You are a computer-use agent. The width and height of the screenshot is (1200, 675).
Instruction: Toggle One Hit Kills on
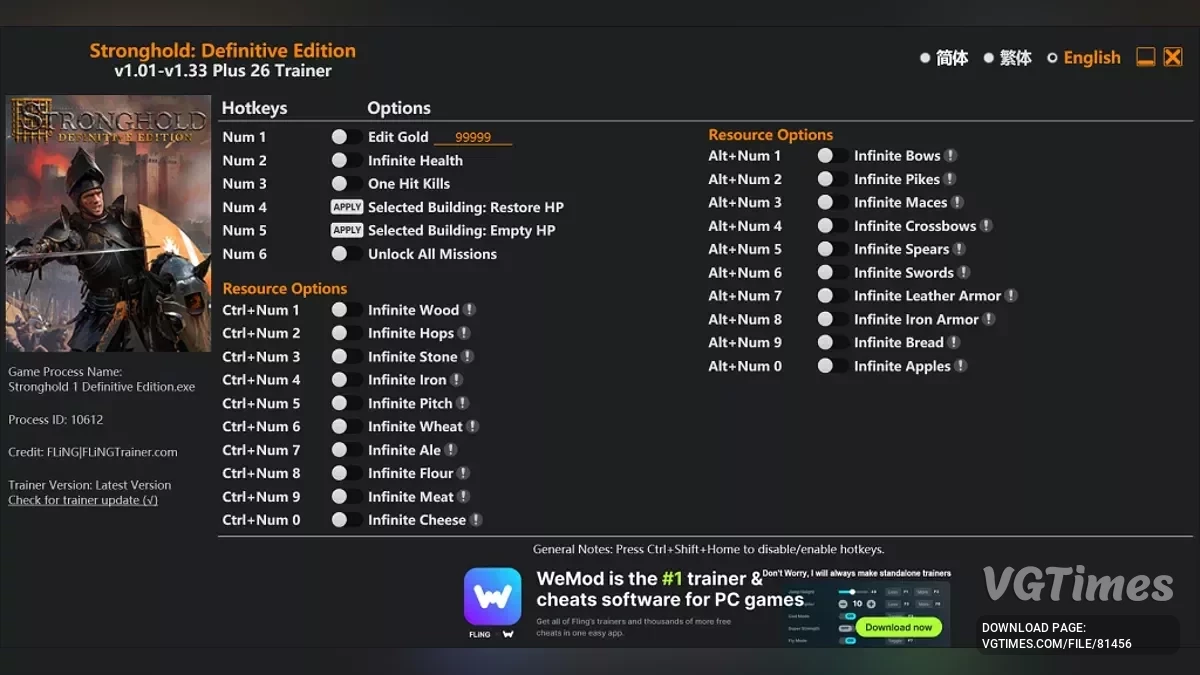[346, 184]
